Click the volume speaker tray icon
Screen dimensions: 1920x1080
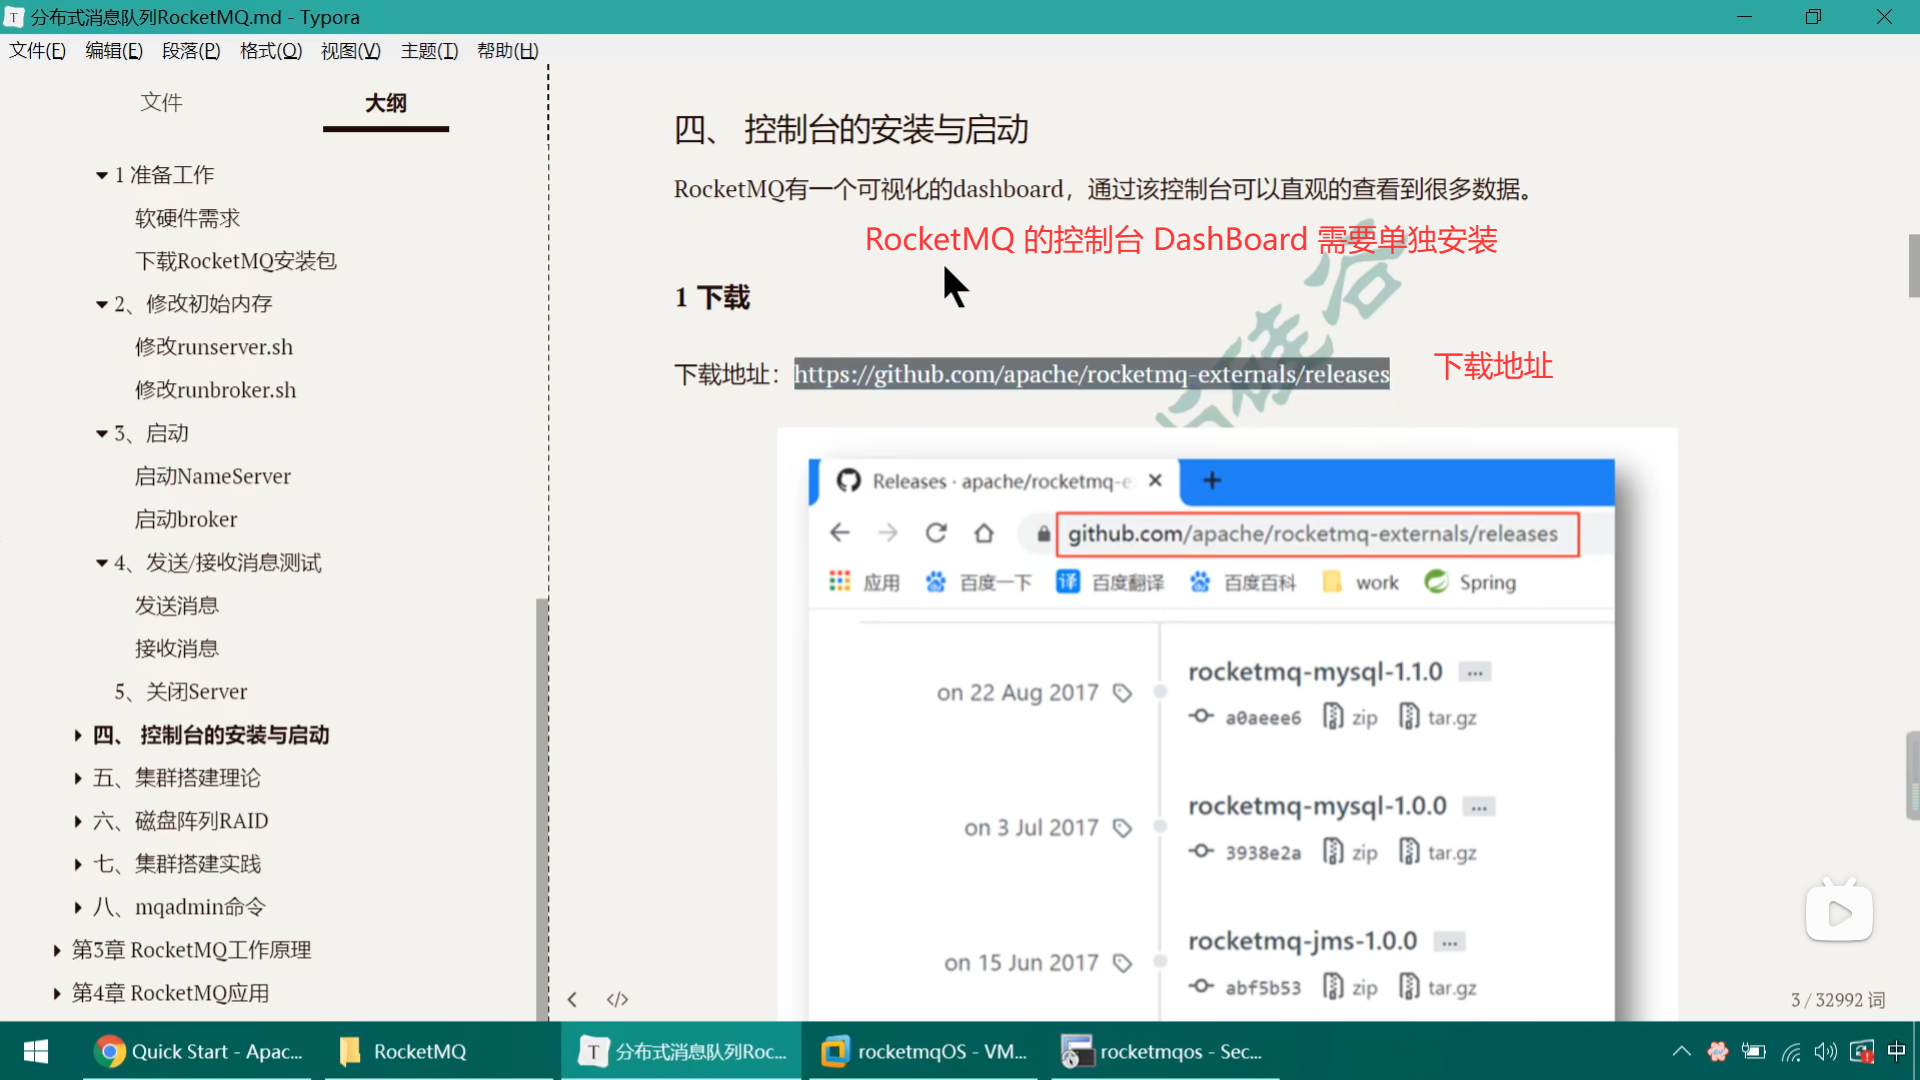point(1825,1051)
